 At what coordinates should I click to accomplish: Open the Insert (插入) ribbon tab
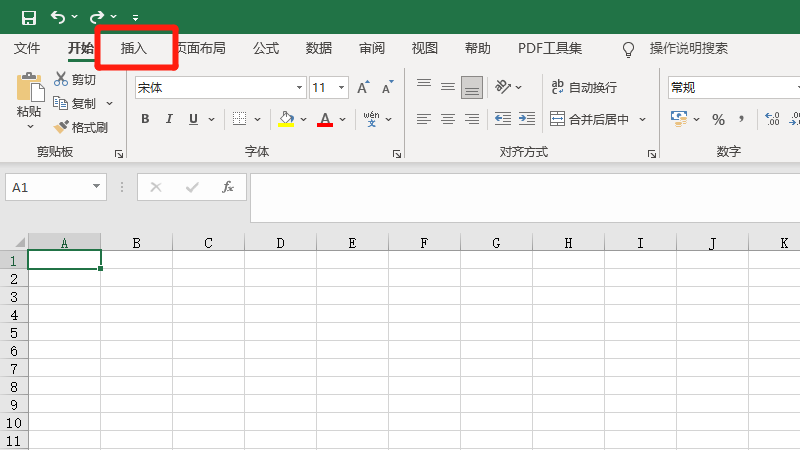(134, 48)
